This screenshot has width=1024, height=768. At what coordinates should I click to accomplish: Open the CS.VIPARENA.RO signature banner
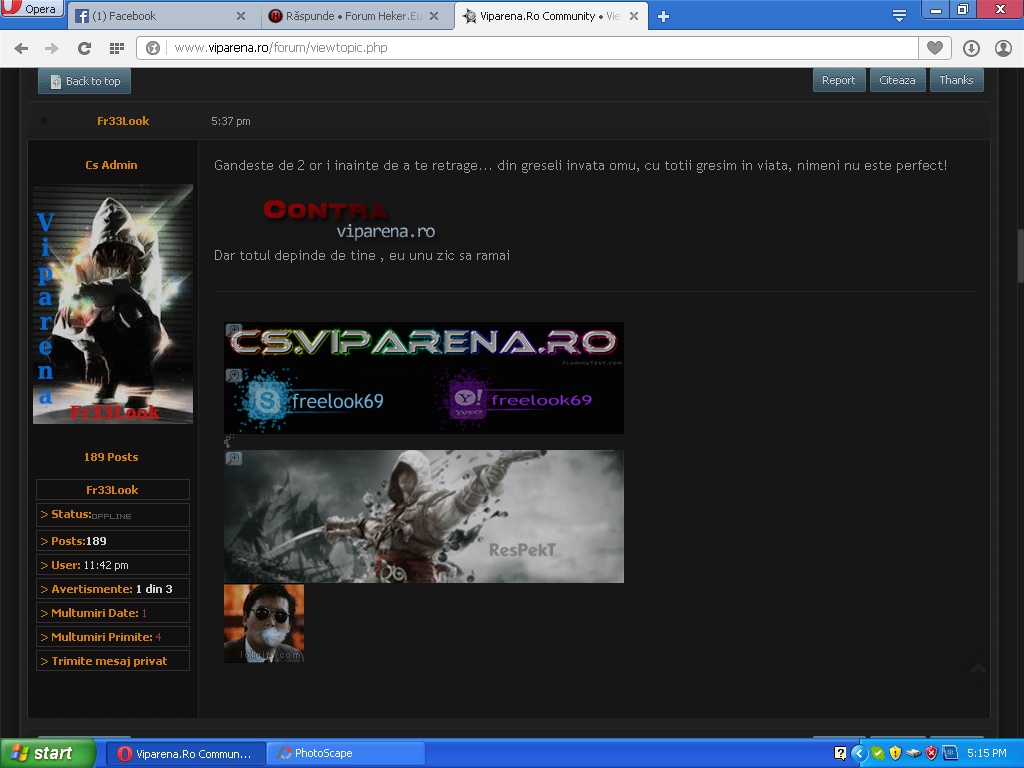tap(424, 344)
